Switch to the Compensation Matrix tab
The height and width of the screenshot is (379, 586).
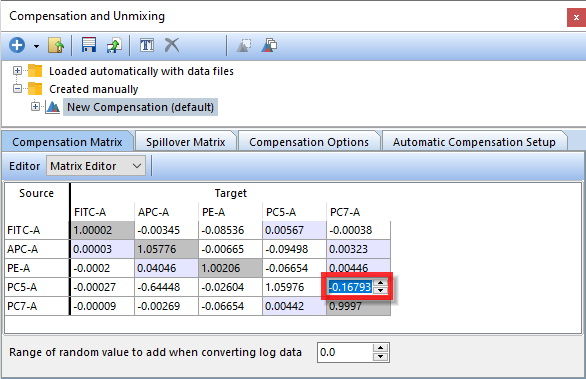(x=67, y=142)
